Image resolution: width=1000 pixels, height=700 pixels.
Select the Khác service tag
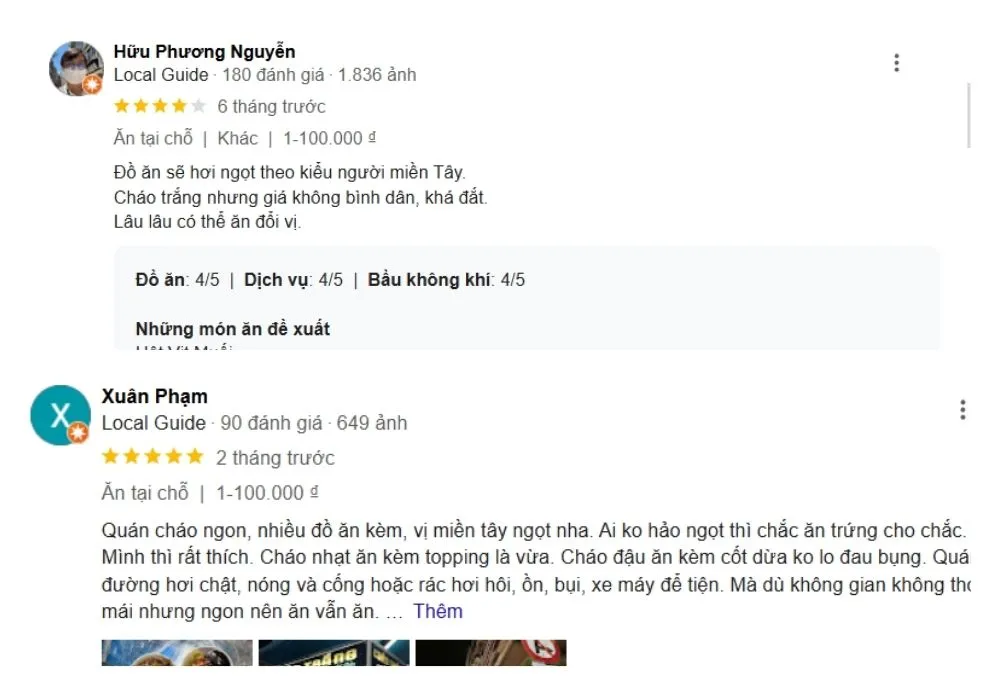tap(238, 138)
